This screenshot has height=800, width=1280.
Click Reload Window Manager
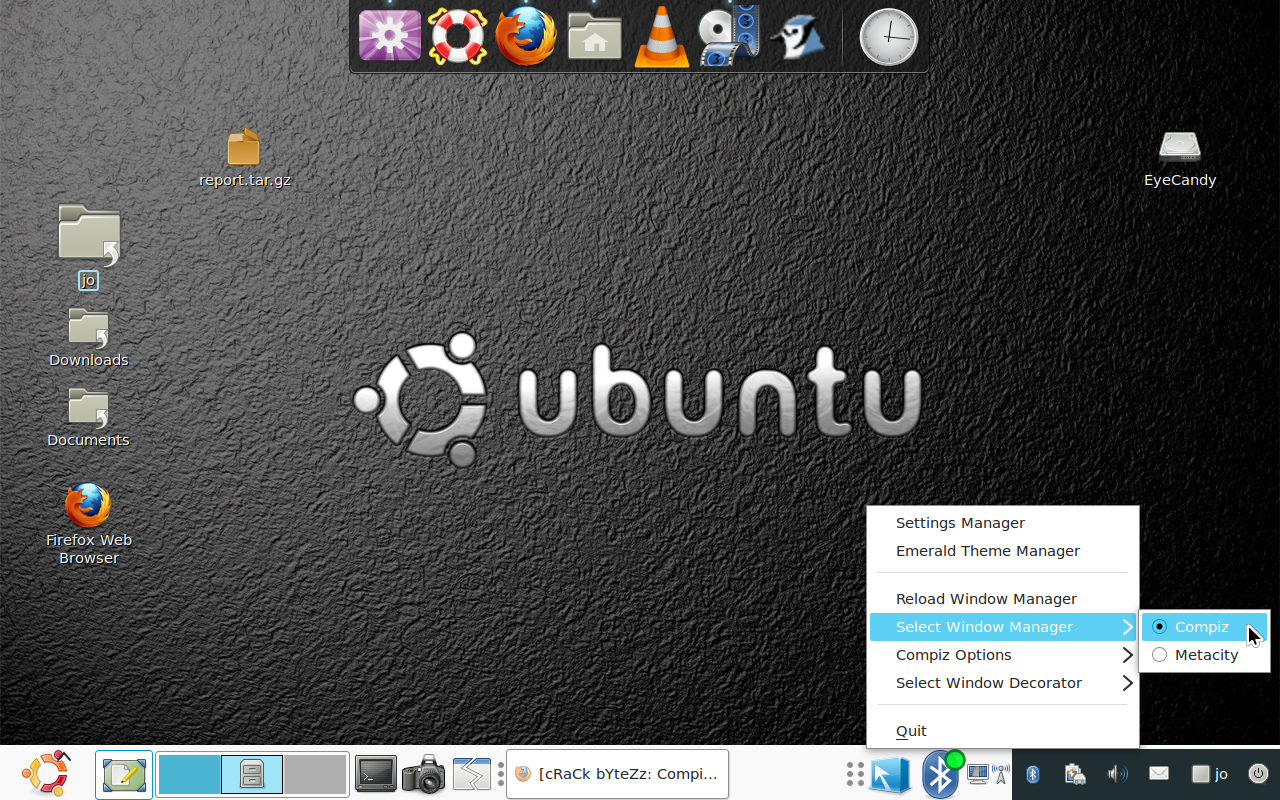985,599
